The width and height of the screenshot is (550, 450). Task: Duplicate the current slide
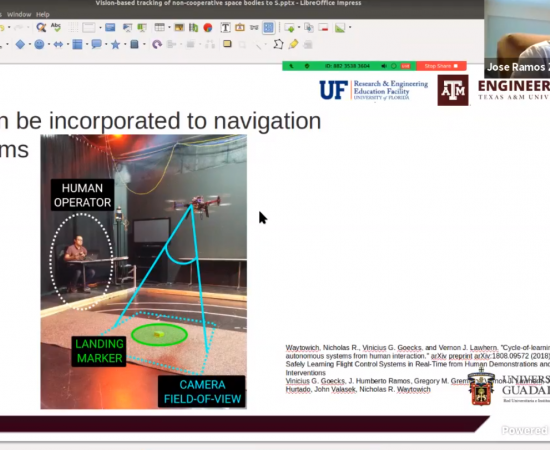pyautogui.click(x=309, y=27)
